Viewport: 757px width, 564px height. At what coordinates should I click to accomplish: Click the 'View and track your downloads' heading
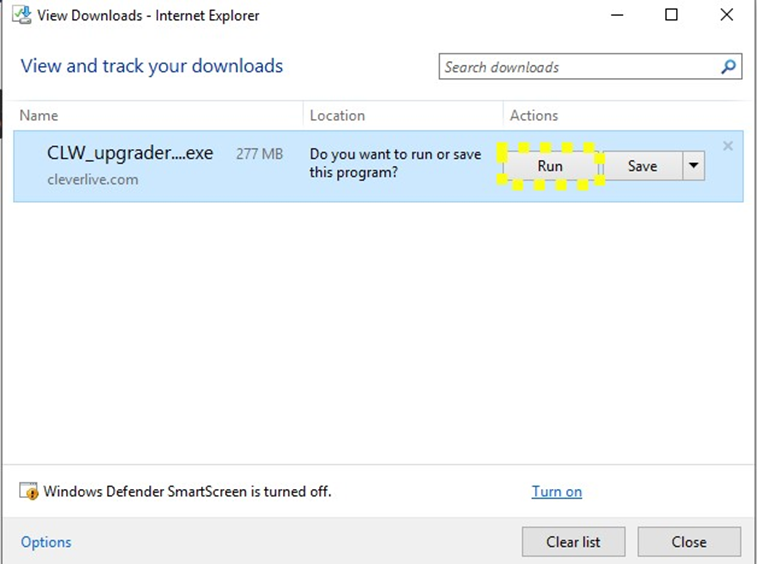click(152, 66)
